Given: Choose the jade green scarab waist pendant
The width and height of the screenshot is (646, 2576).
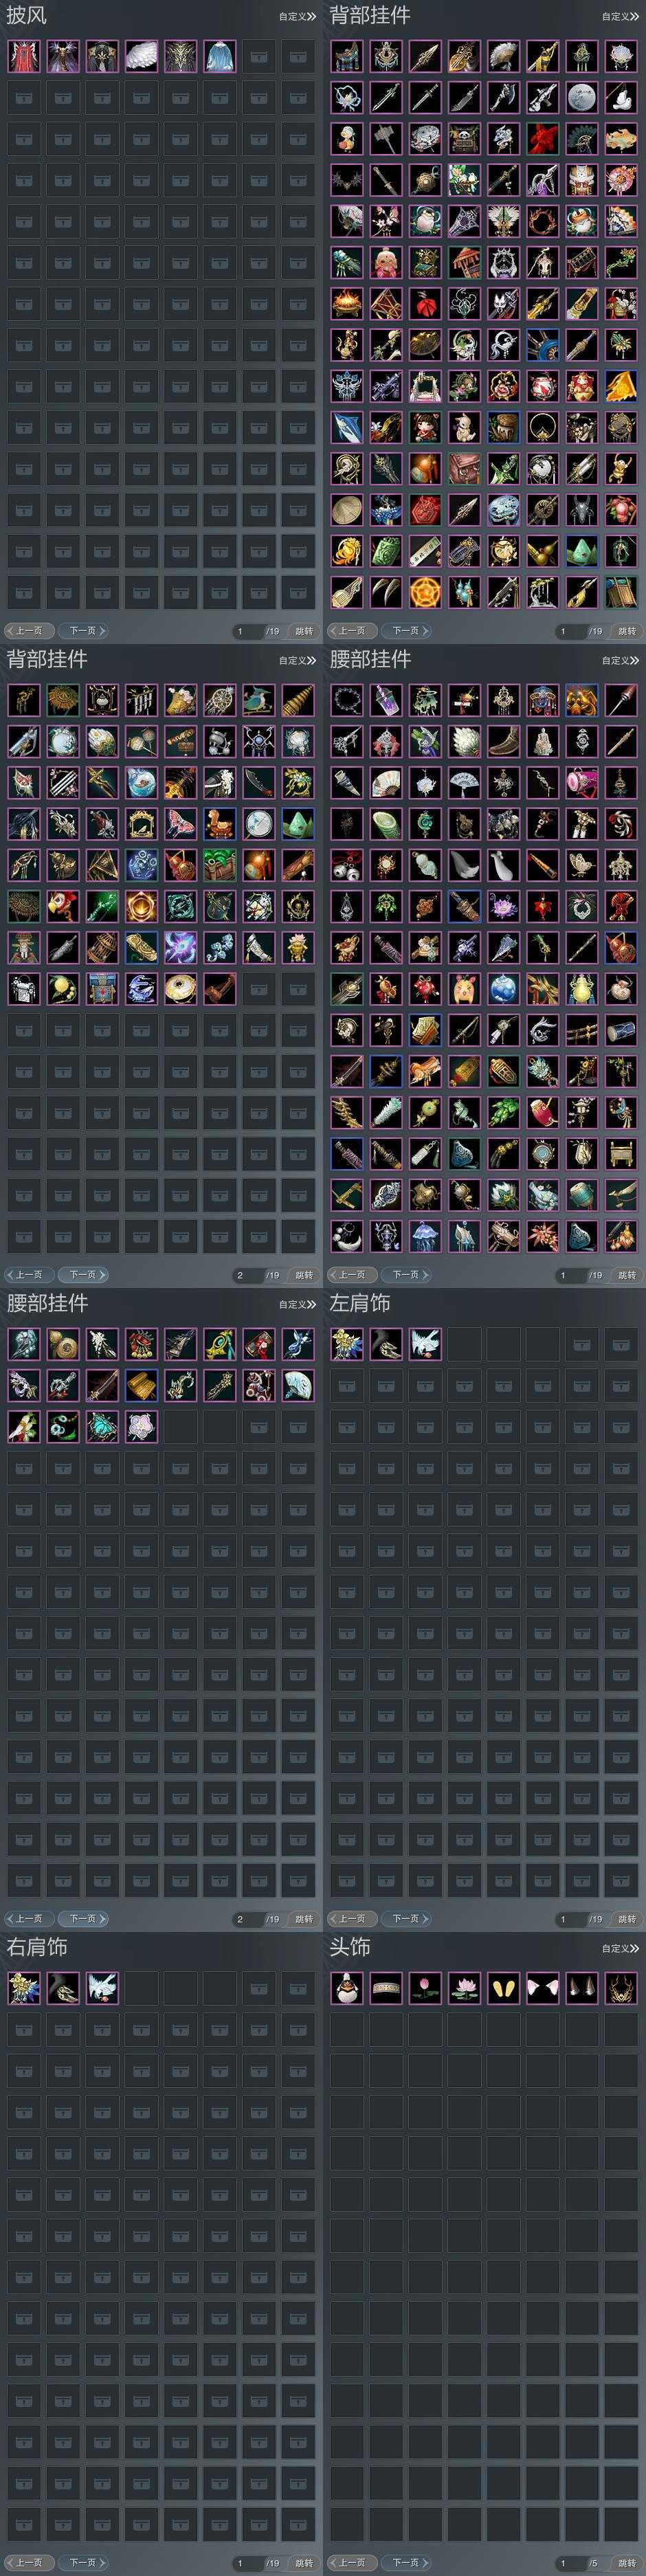Looking at the screenshot, I should pyautogui.click(x=102, y=1426).
